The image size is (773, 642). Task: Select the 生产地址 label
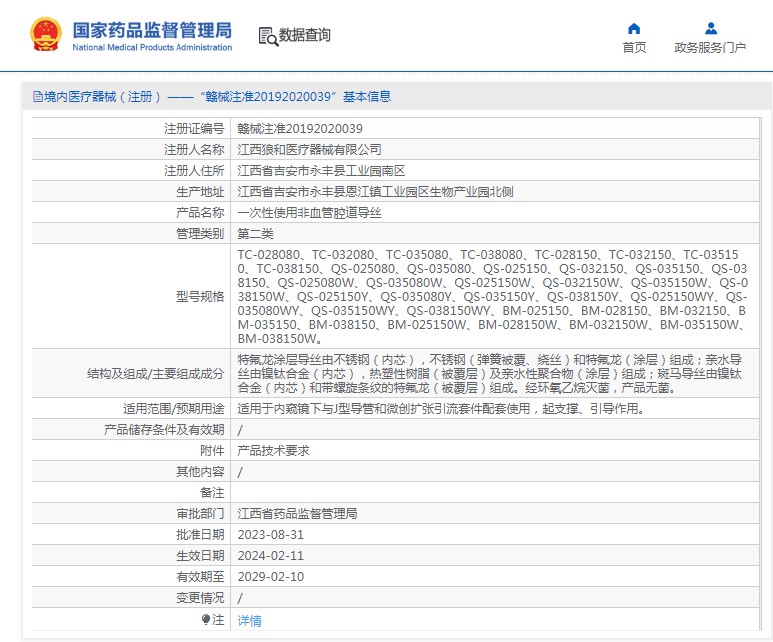[x=200, y=192]
